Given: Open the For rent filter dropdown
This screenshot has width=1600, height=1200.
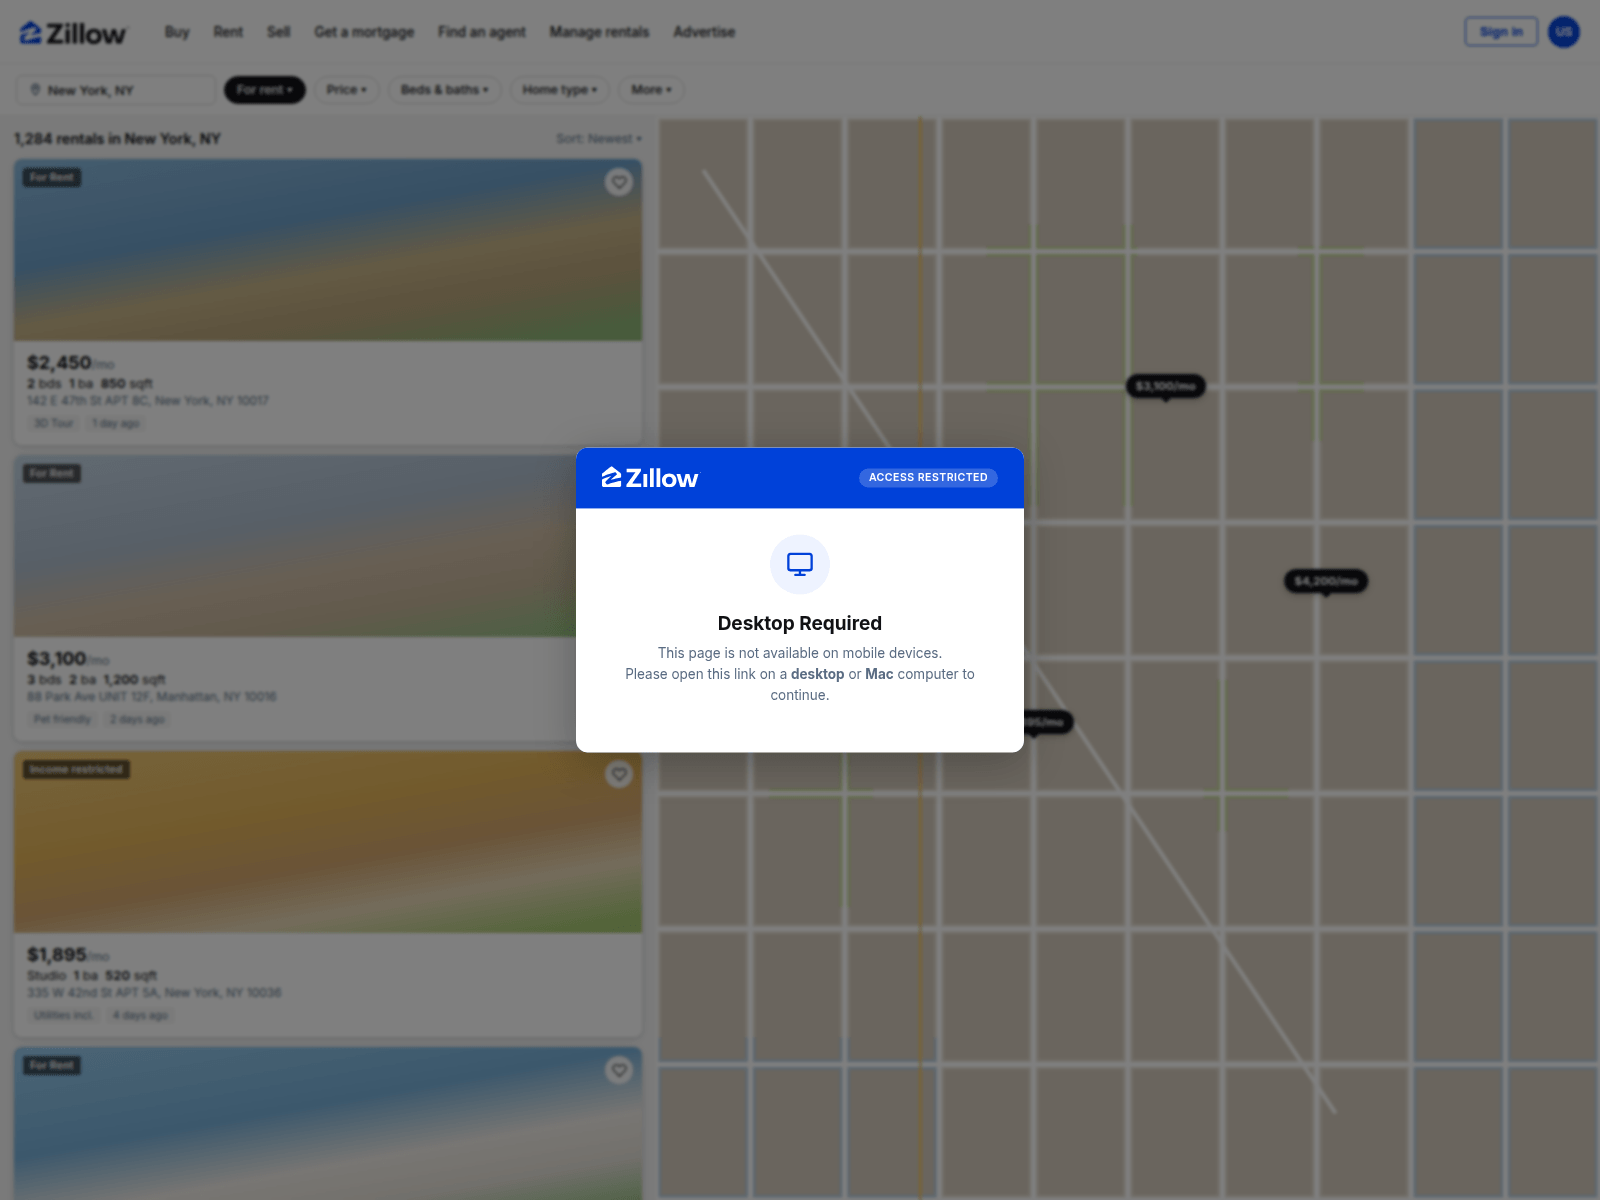Looking at the screenshot, I should coord(264,90).
